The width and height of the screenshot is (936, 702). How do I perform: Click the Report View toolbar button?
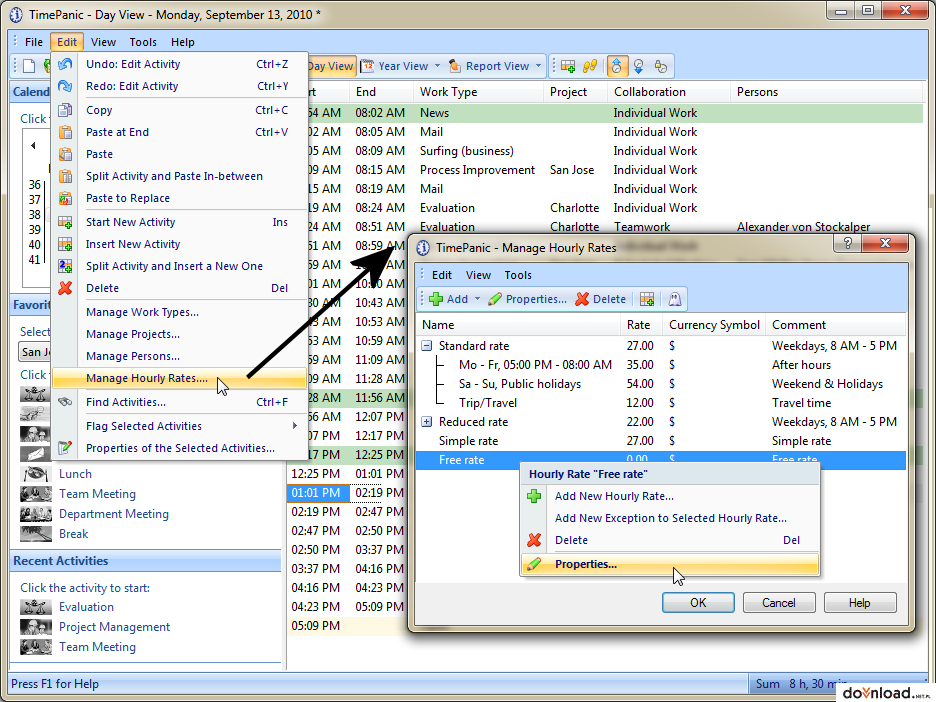pos(489,66)
